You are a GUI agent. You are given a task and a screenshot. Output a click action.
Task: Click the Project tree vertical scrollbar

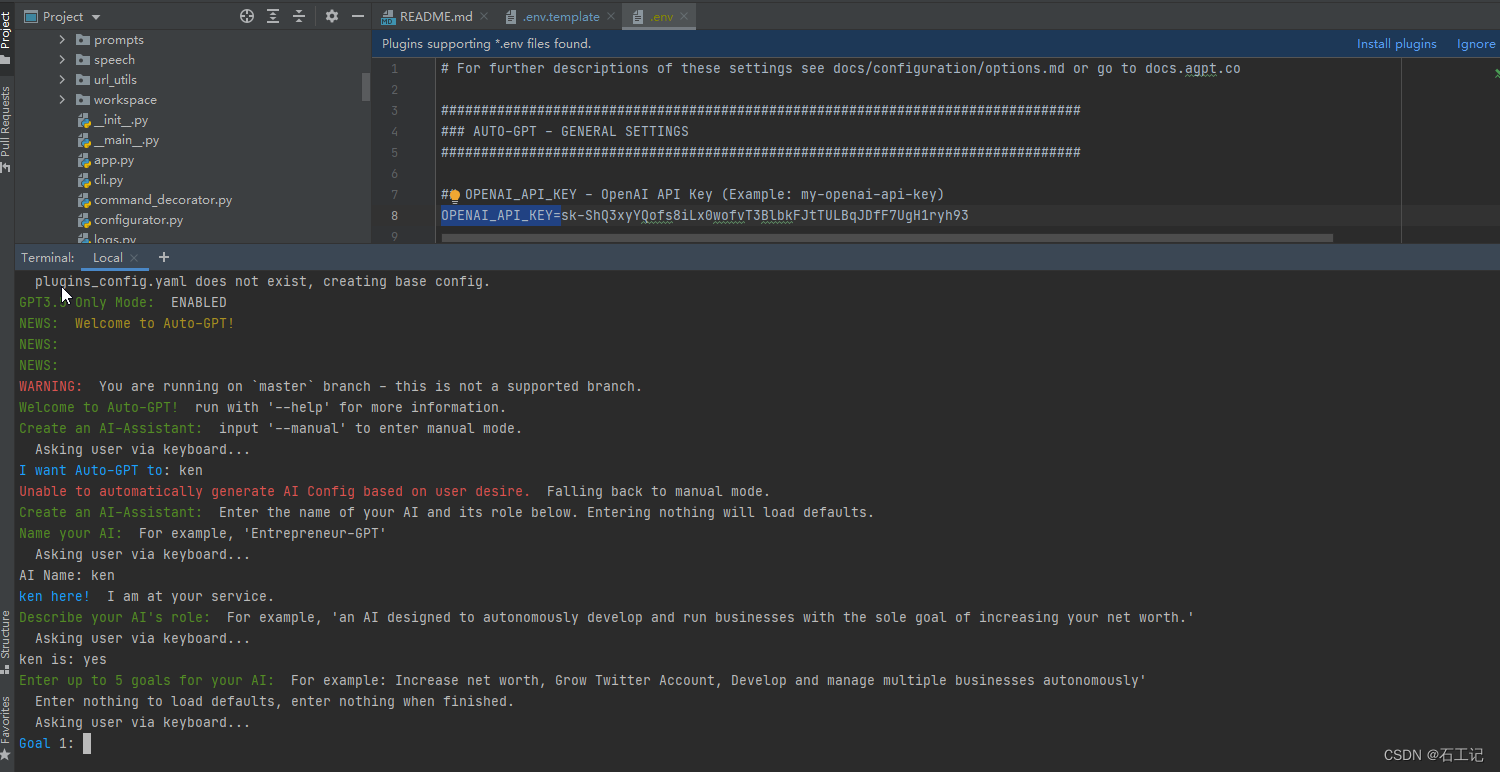(x=366, y=85)
